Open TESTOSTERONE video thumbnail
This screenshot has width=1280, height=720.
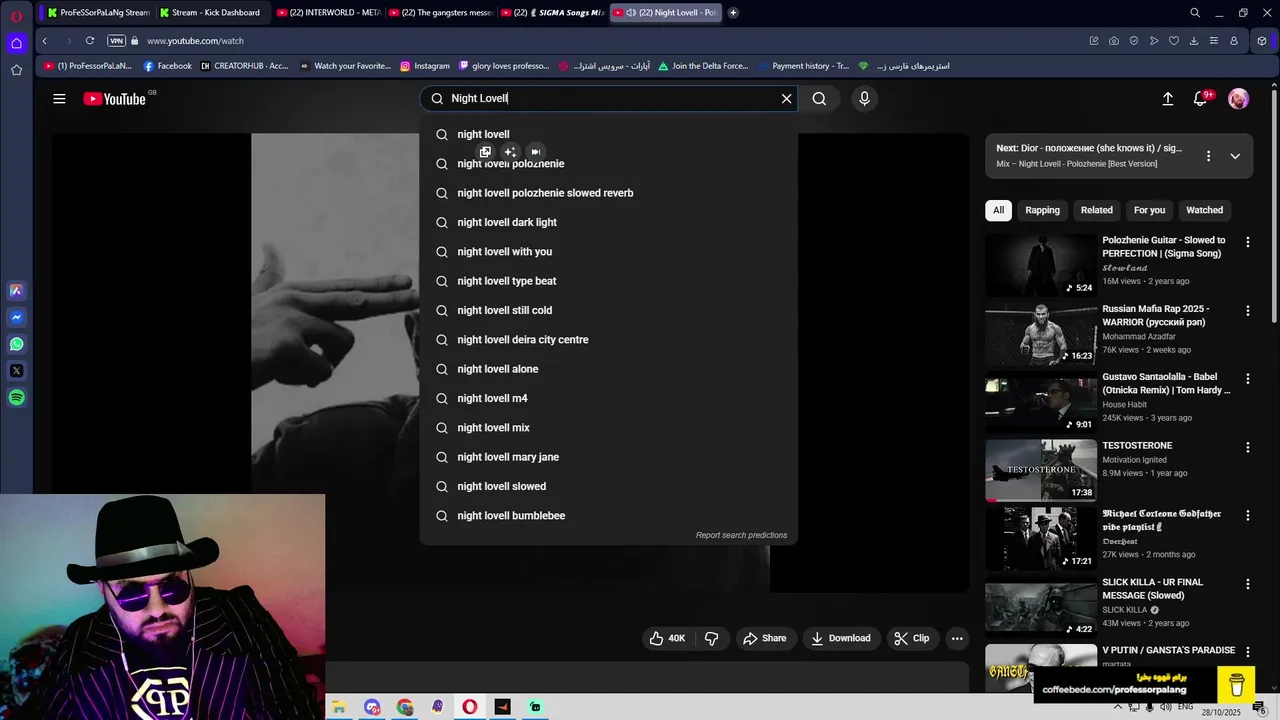[x=1041, y=470]
